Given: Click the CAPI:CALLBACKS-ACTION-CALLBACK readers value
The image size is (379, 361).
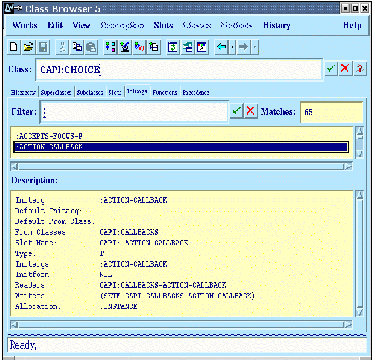Looking at the screenshot, I should point(163,285).
